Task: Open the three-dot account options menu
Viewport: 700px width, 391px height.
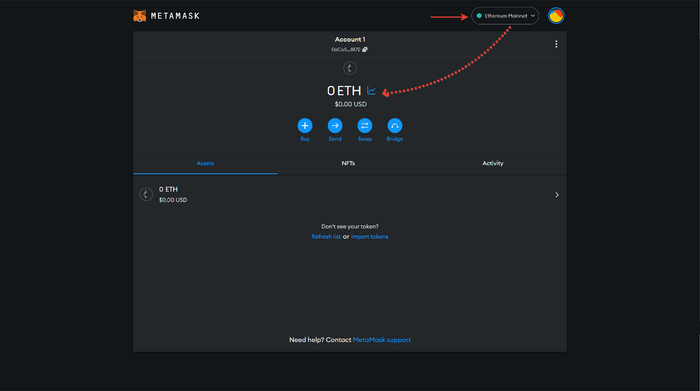Action: pyautogui.click(x=556, y=44)
